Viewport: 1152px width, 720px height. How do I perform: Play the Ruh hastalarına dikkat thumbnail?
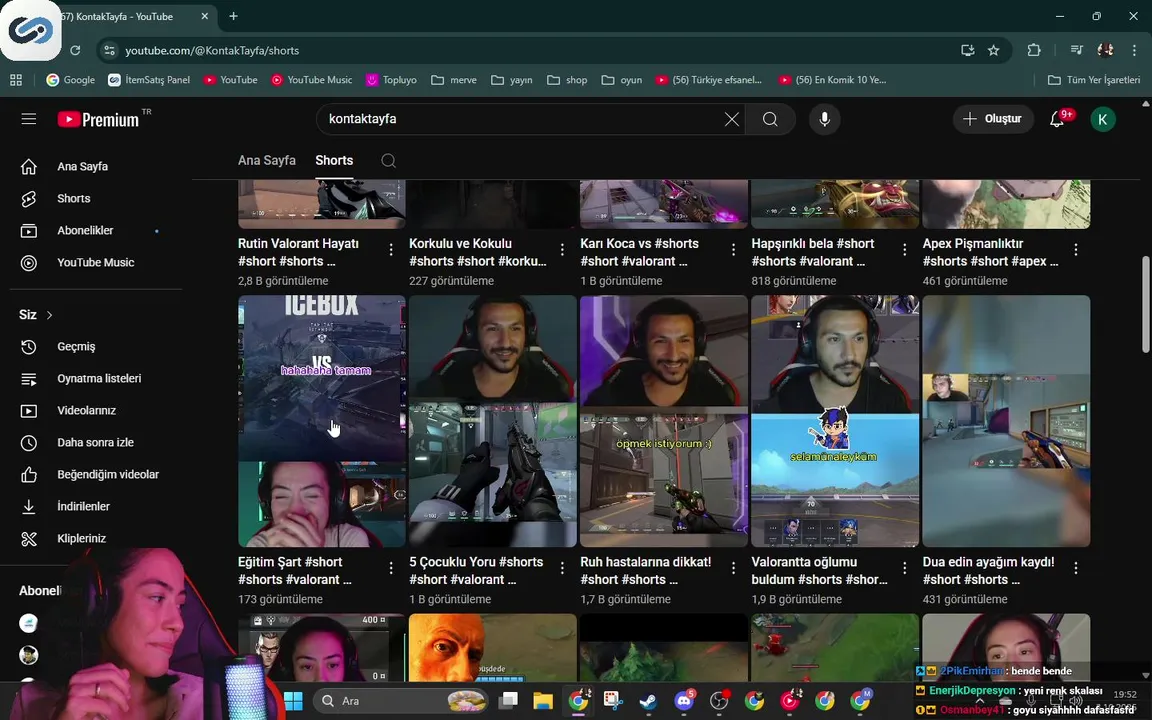[664, 421]
